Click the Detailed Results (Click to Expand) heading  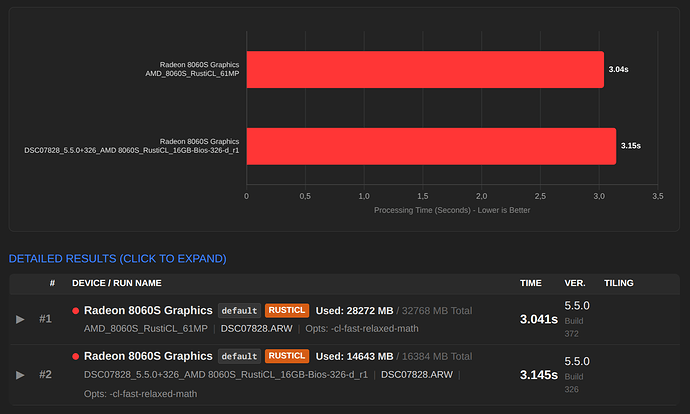pos(117,259)
